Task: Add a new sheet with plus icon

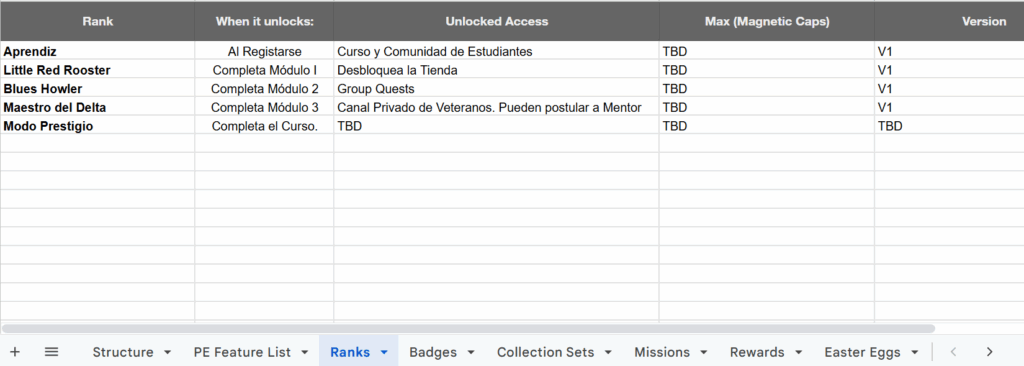Action: coord(15,352)
